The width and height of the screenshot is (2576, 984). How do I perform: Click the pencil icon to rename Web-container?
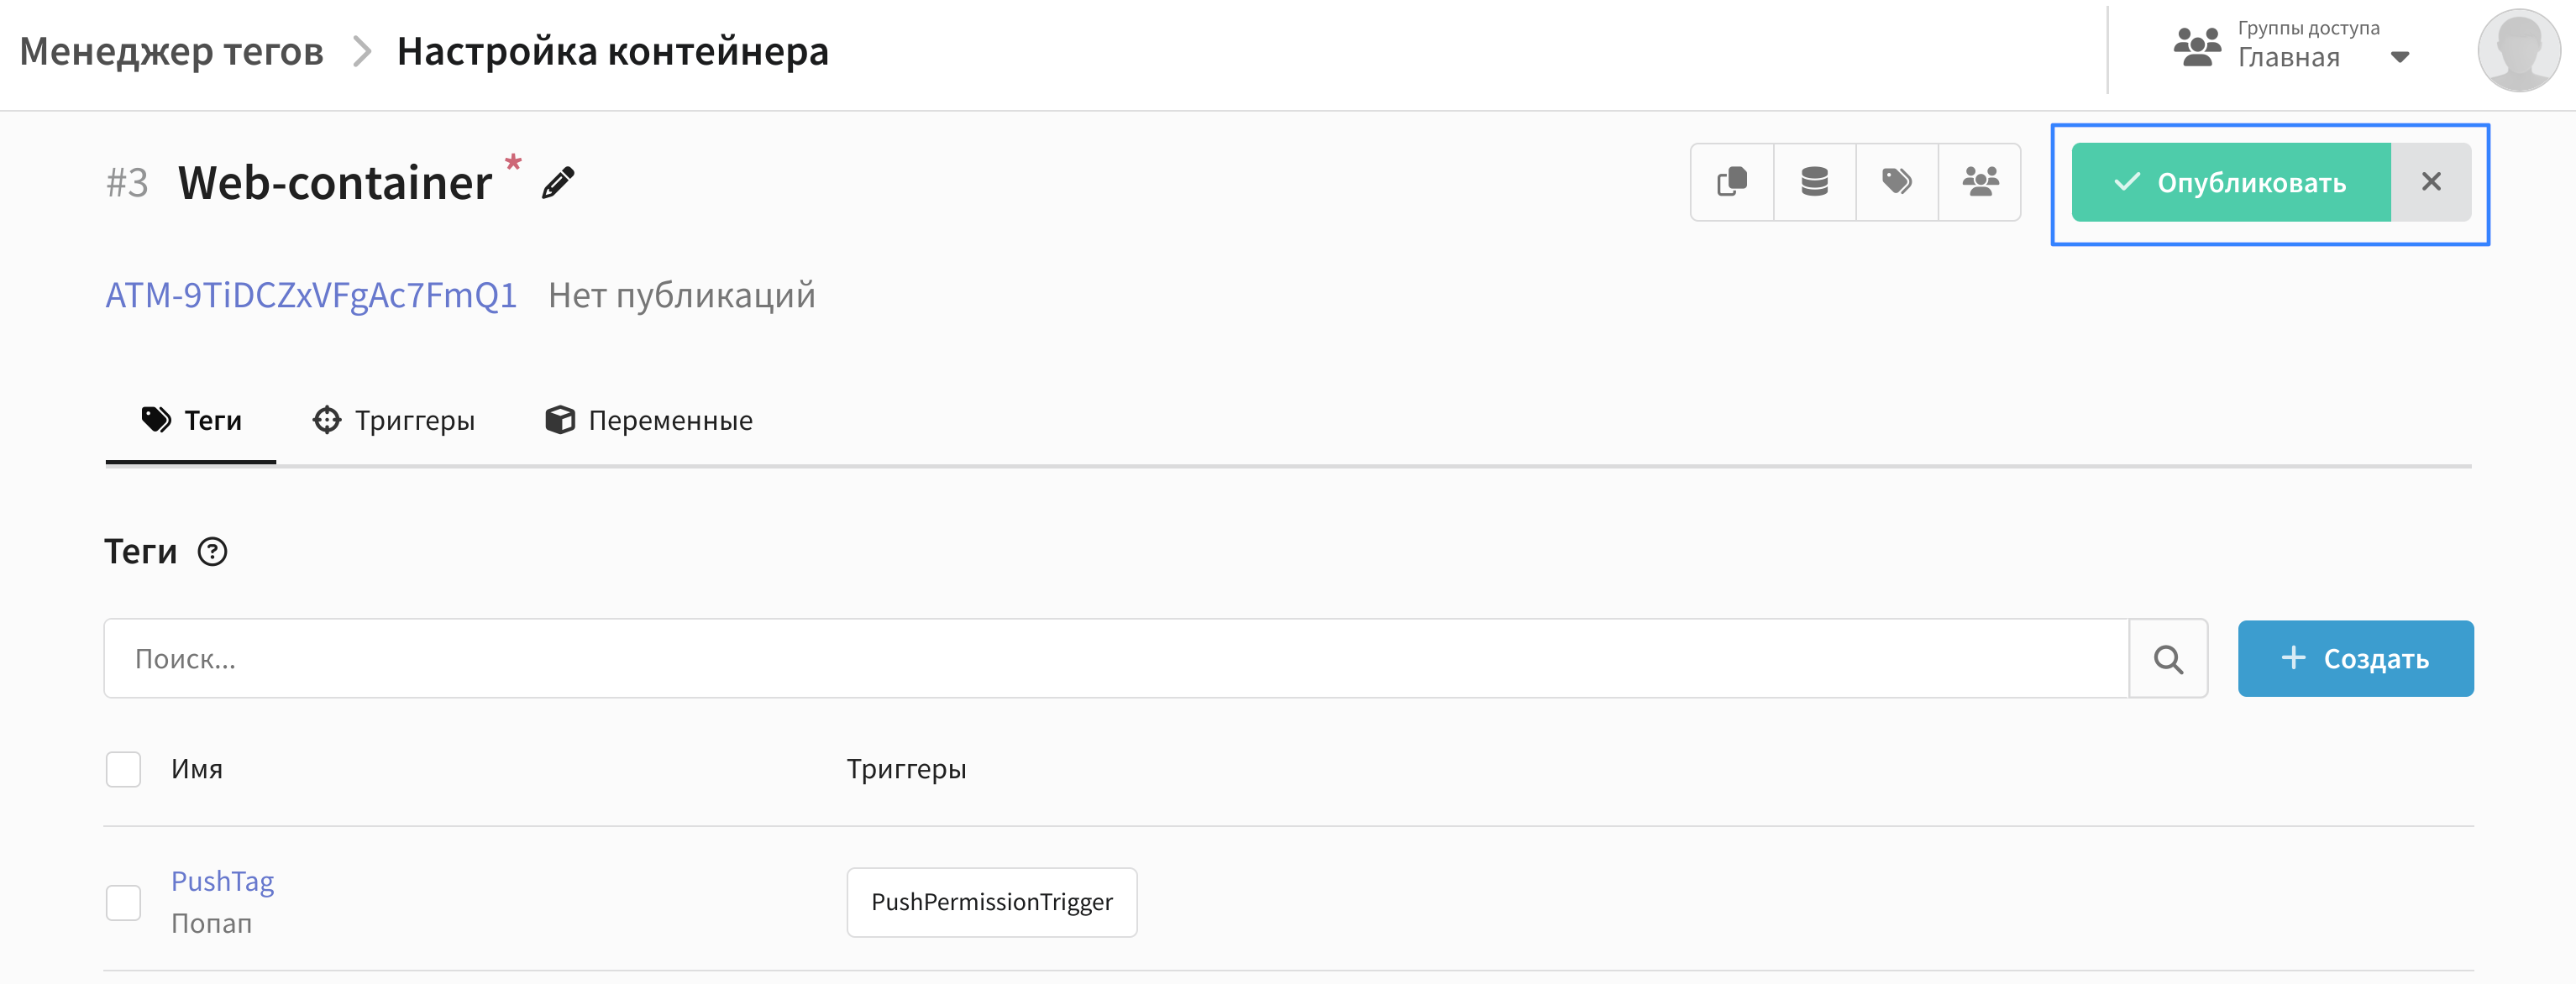(x=558, y=183)
